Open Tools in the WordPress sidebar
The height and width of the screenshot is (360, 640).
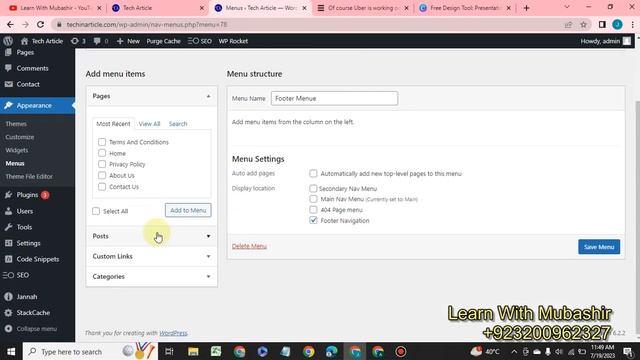pos(24,227)
